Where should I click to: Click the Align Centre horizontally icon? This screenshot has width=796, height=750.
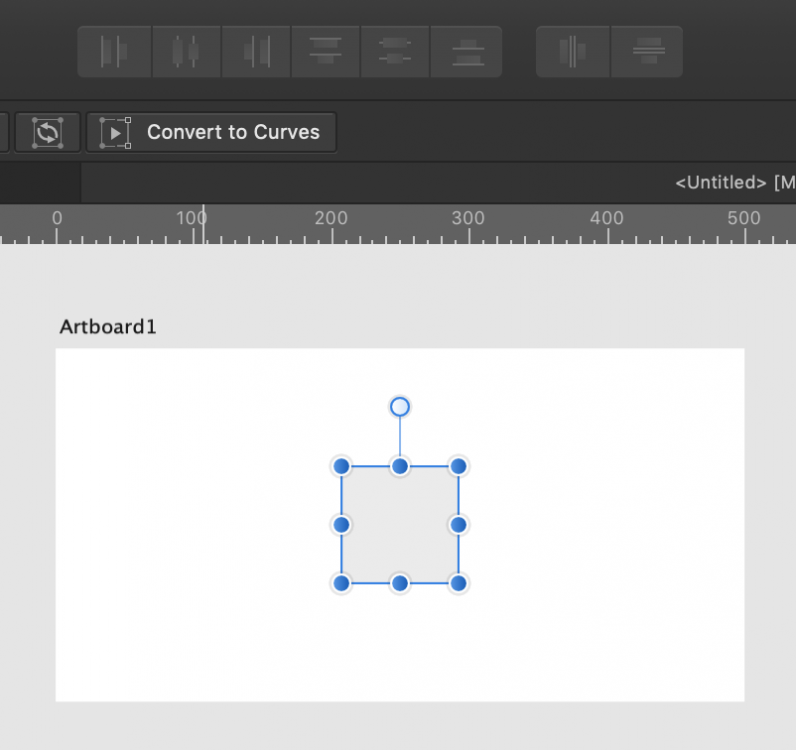[185, 52]
